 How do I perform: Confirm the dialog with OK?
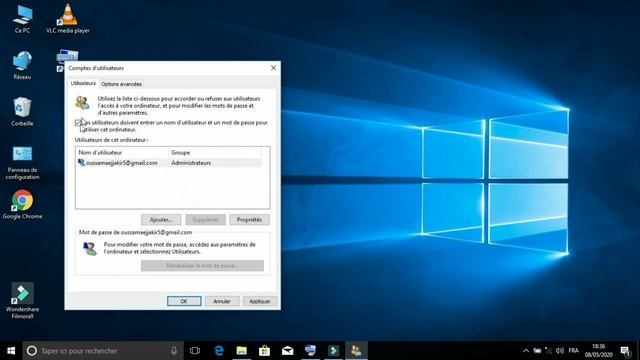coord(184,301)
